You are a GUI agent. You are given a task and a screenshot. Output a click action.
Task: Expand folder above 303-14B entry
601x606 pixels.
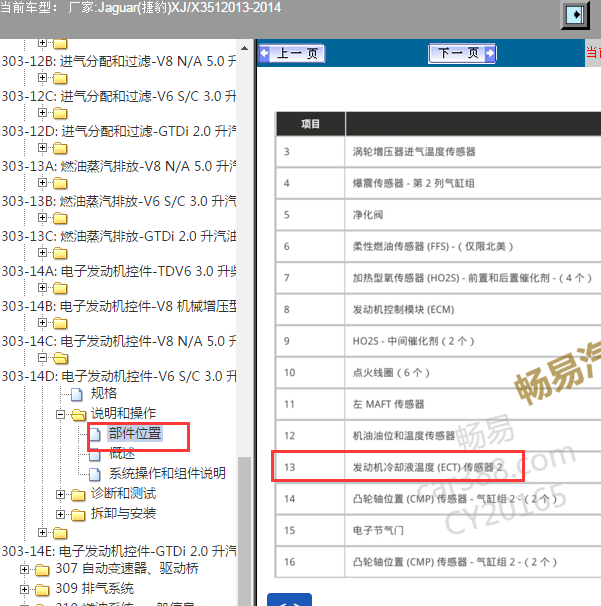(x=43, y=288)
